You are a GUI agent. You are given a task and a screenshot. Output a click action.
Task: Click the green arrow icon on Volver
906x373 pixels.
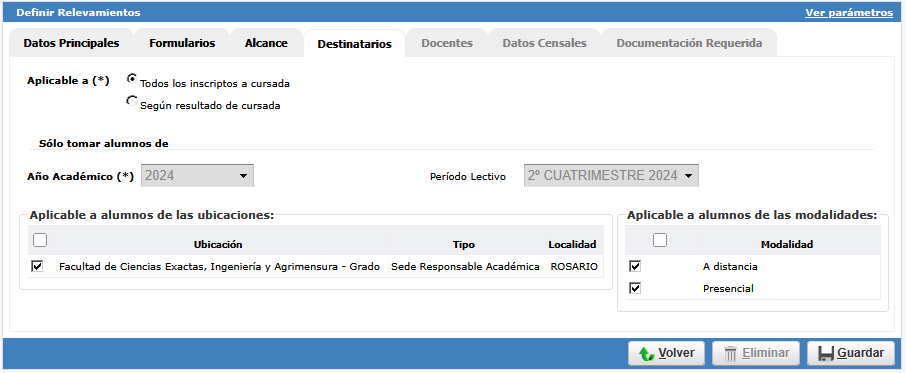[x=647, y=353]
